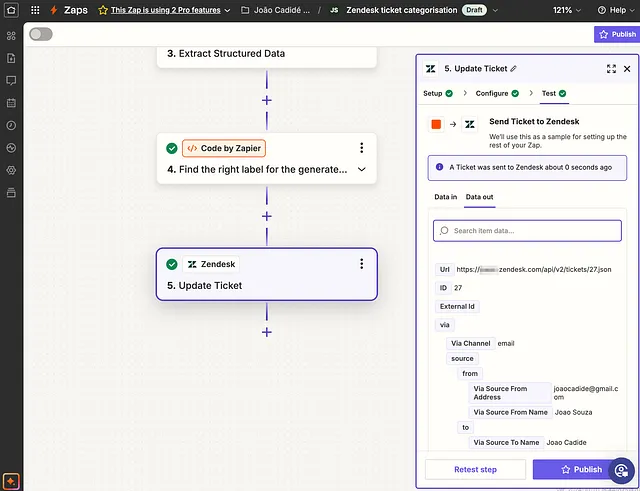Open the sidebar activity status icon
The image size is (640, 491).
pyautogui.click(x=11, y=148)
